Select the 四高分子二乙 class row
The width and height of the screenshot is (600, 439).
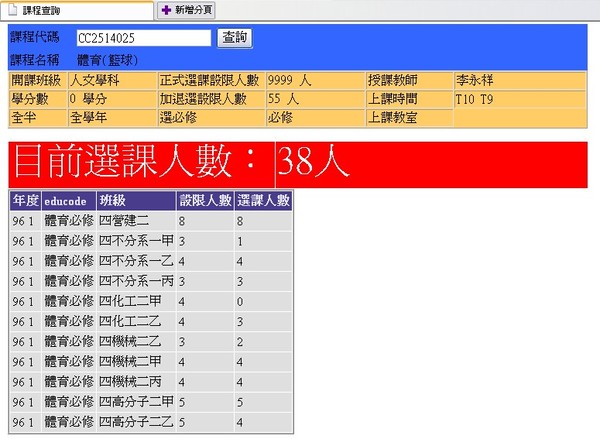151,422
